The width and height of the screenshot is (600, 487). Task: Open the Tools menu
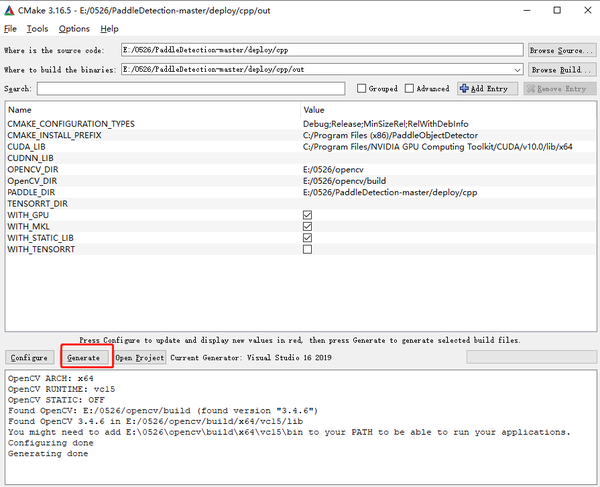[37, 29]
